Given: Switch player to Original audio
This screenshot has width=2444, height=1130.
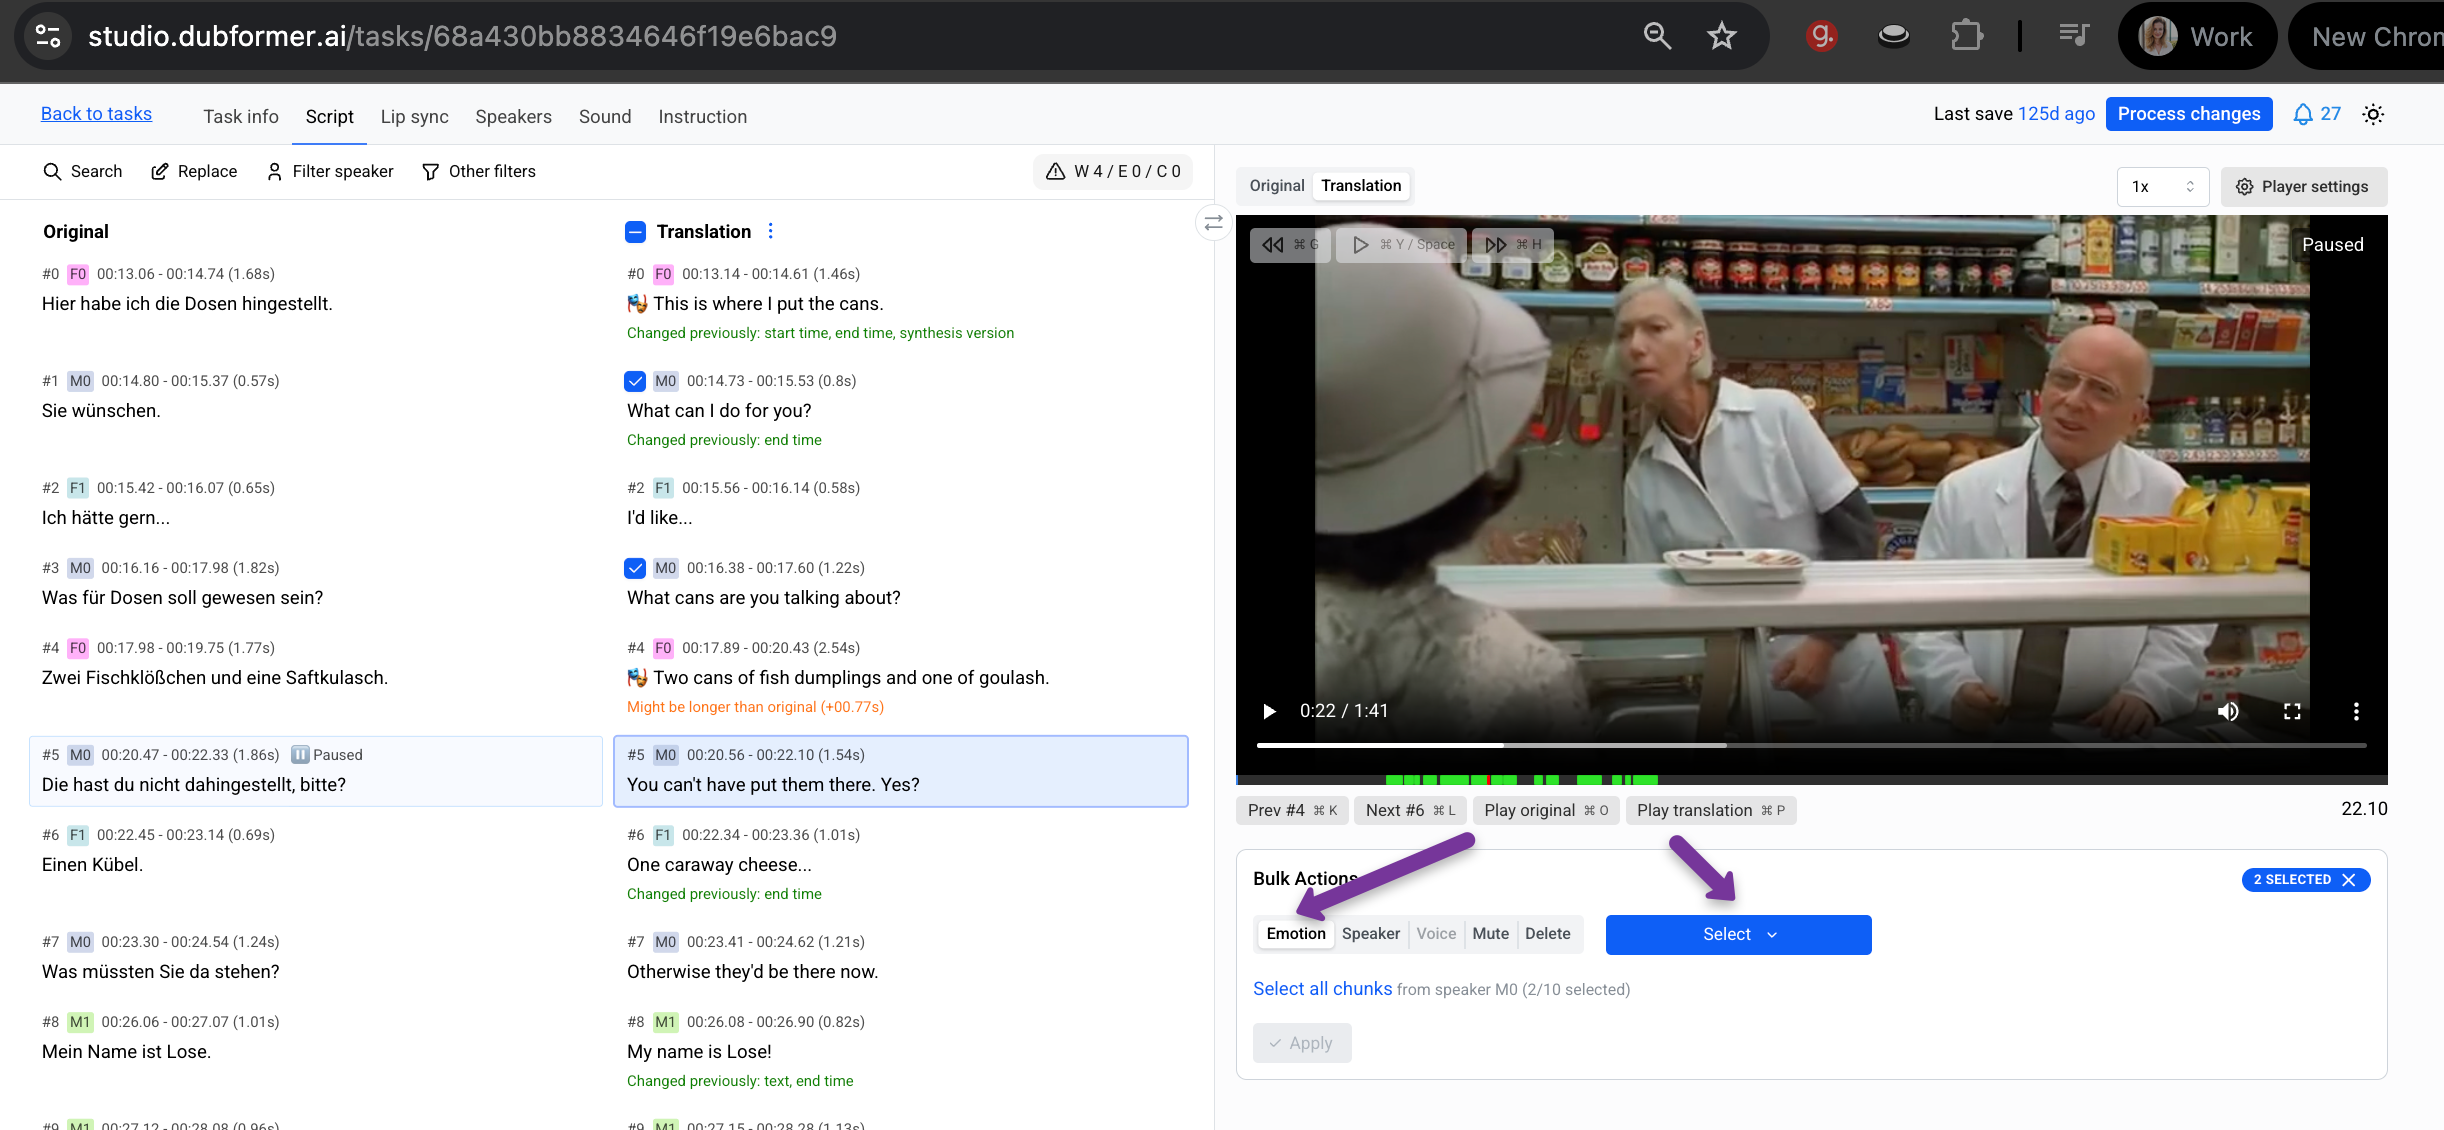Looking at the screenshot, I should tap(1277, 186).
